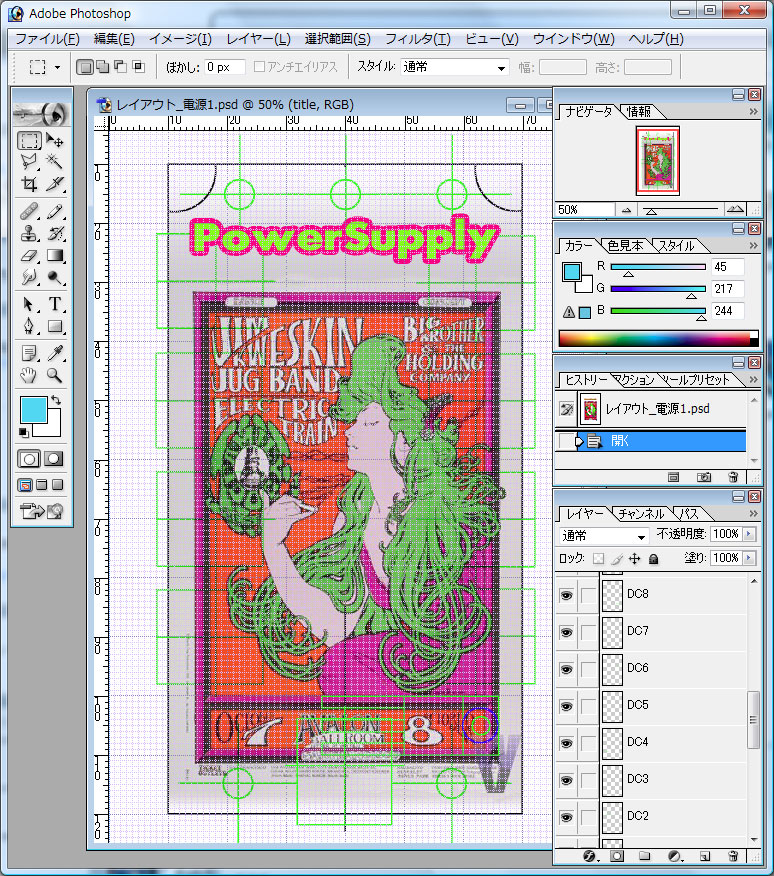Select the Clone Stamp tool

point(29,233)
